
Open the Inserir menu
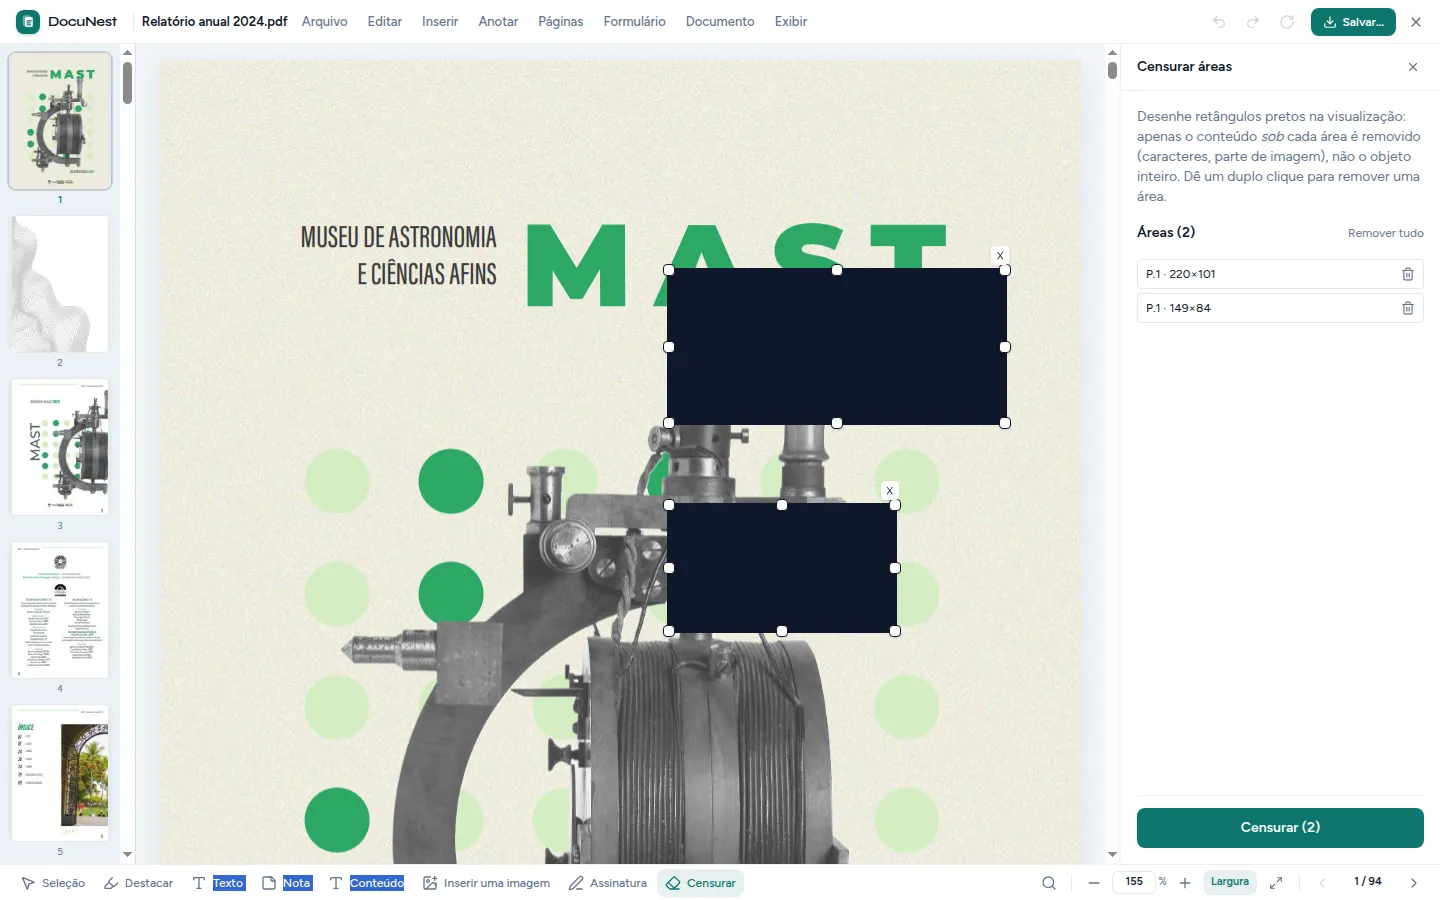(x=440, y=22)
